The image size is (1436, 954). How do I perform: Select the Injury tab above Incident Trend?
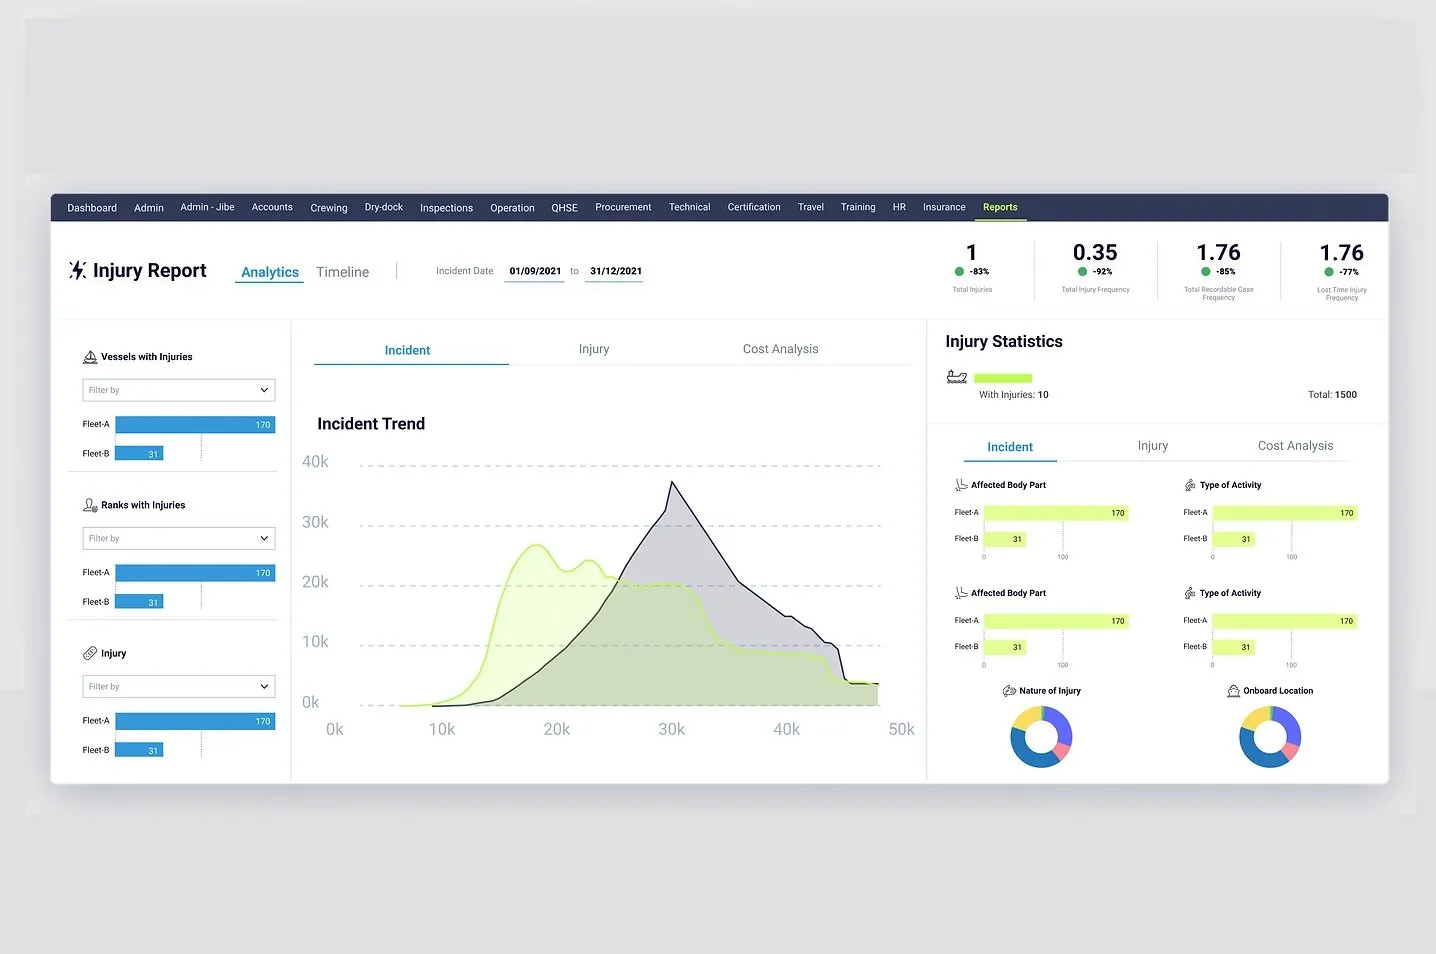pyautogui.click(x=594, y=349)
